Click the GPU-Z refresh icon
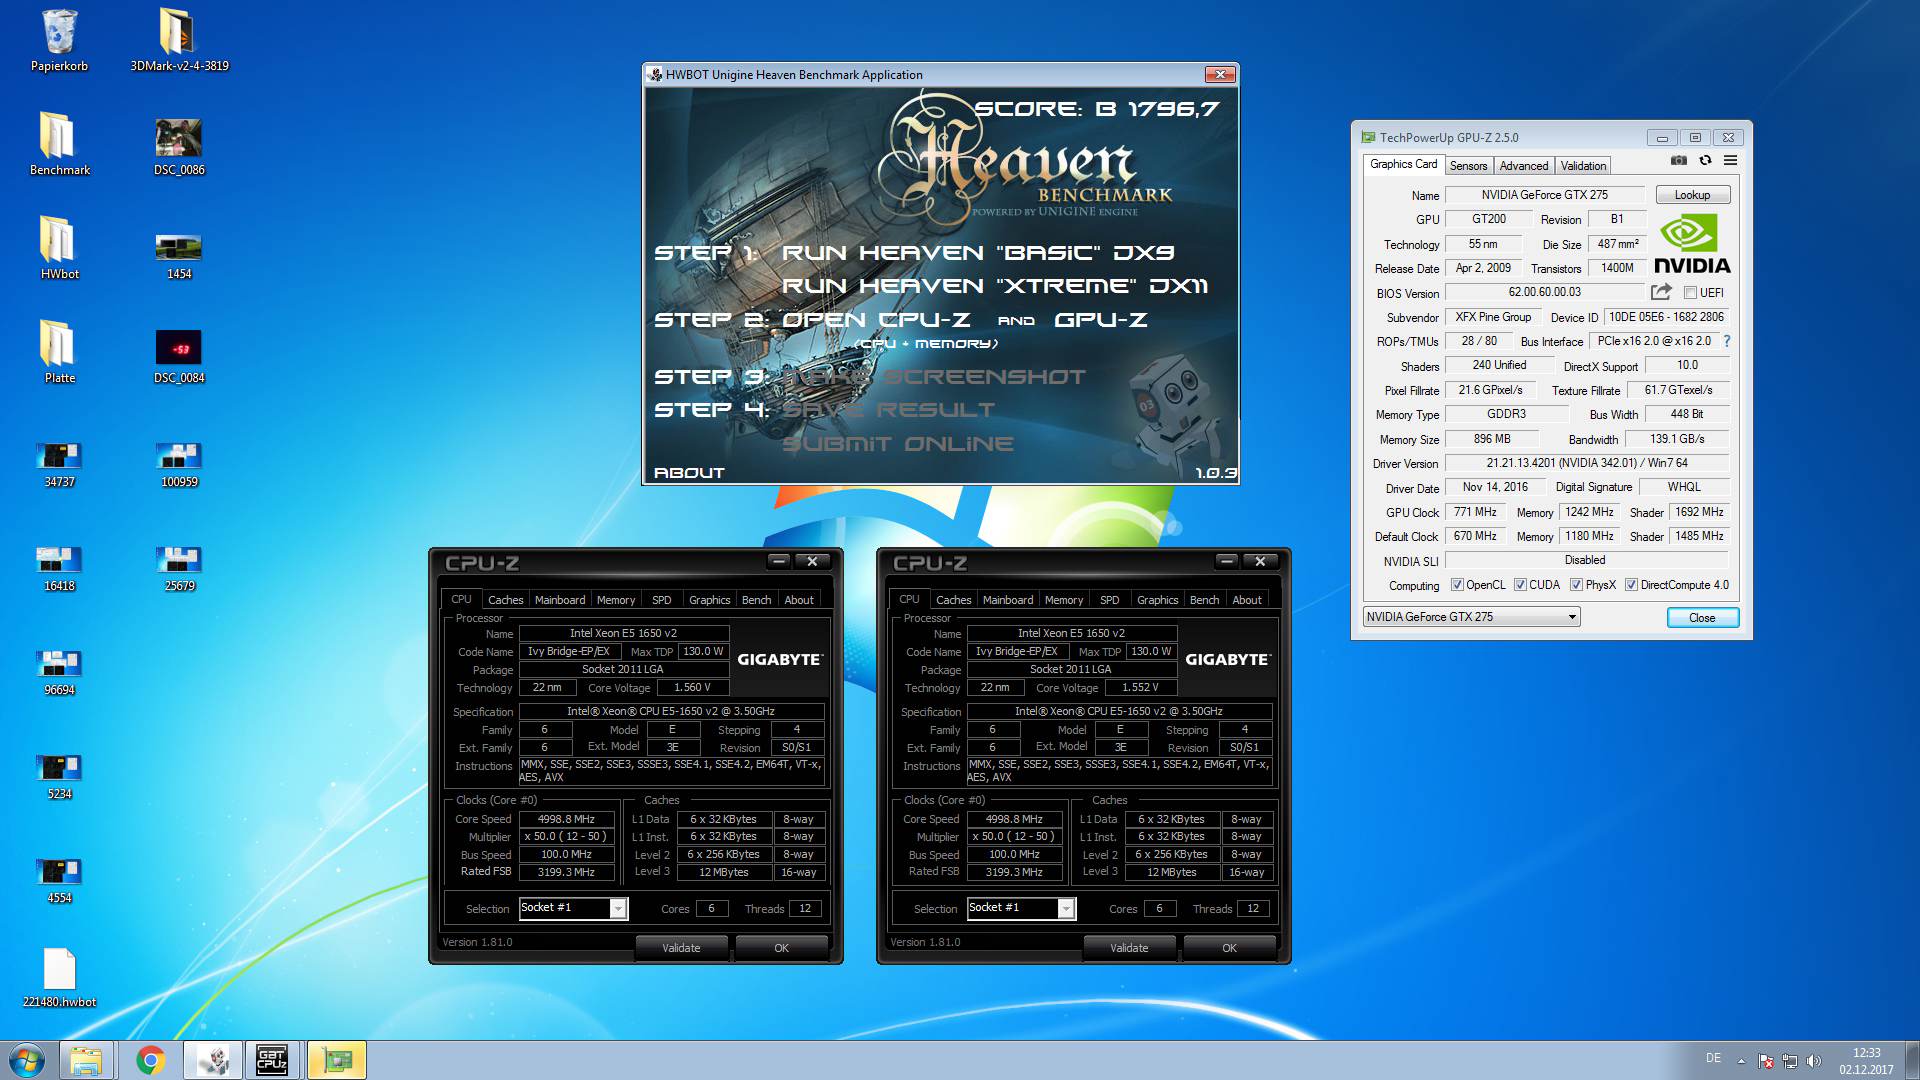 click(x=1705, y=160)
